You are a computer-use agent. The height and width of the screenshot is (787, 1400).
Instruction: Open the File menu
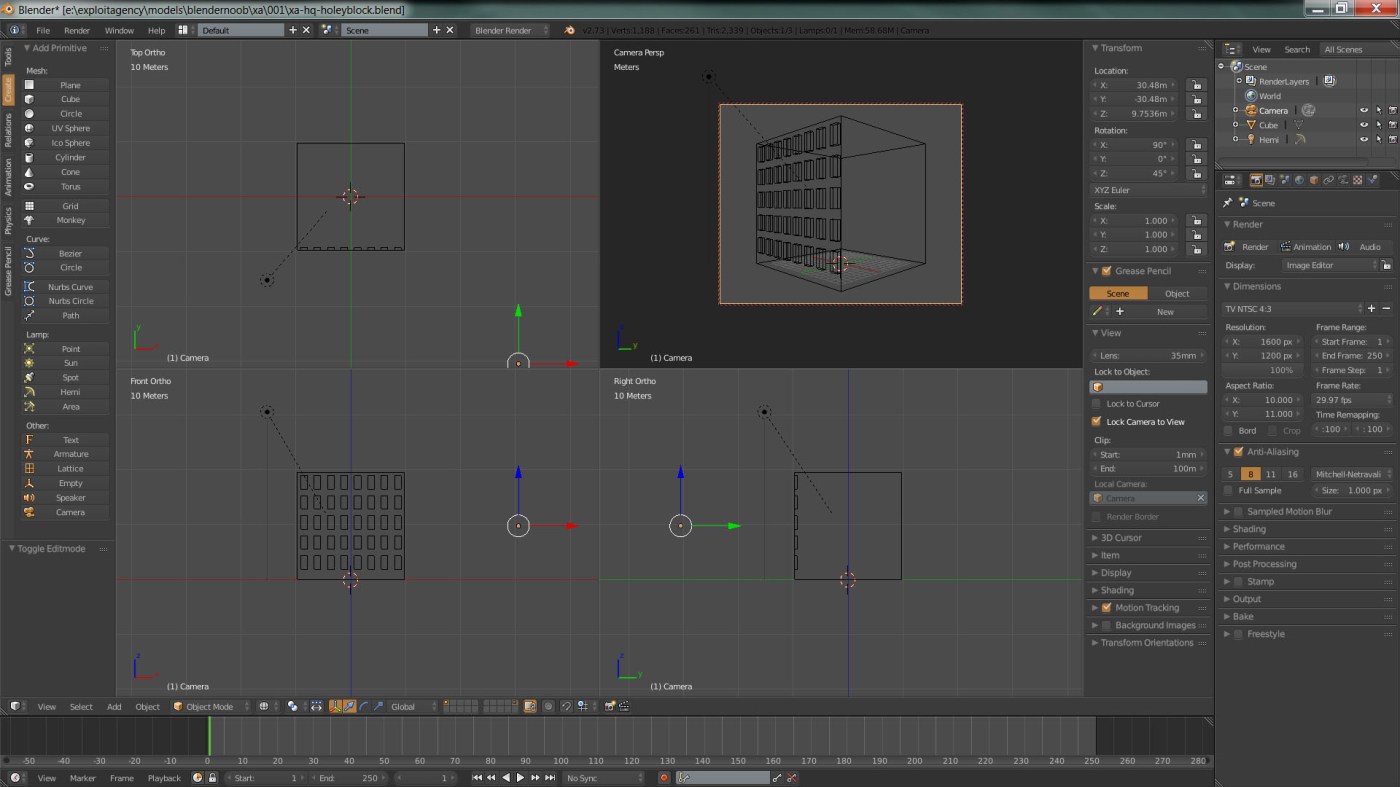click(x=43, y=30)
